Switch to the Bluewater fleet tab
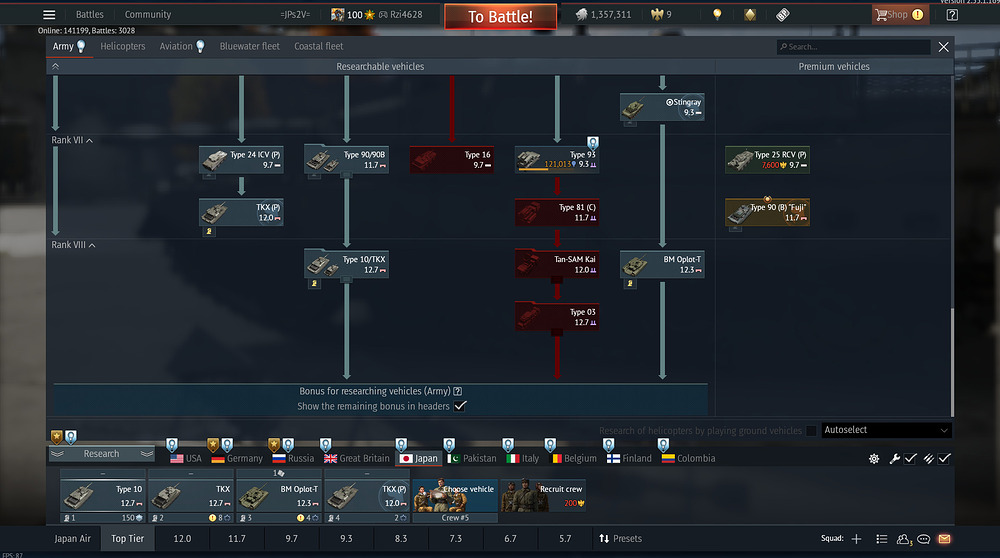Image resolution: width=1000 pixels, height=558 pixels. 249,47
